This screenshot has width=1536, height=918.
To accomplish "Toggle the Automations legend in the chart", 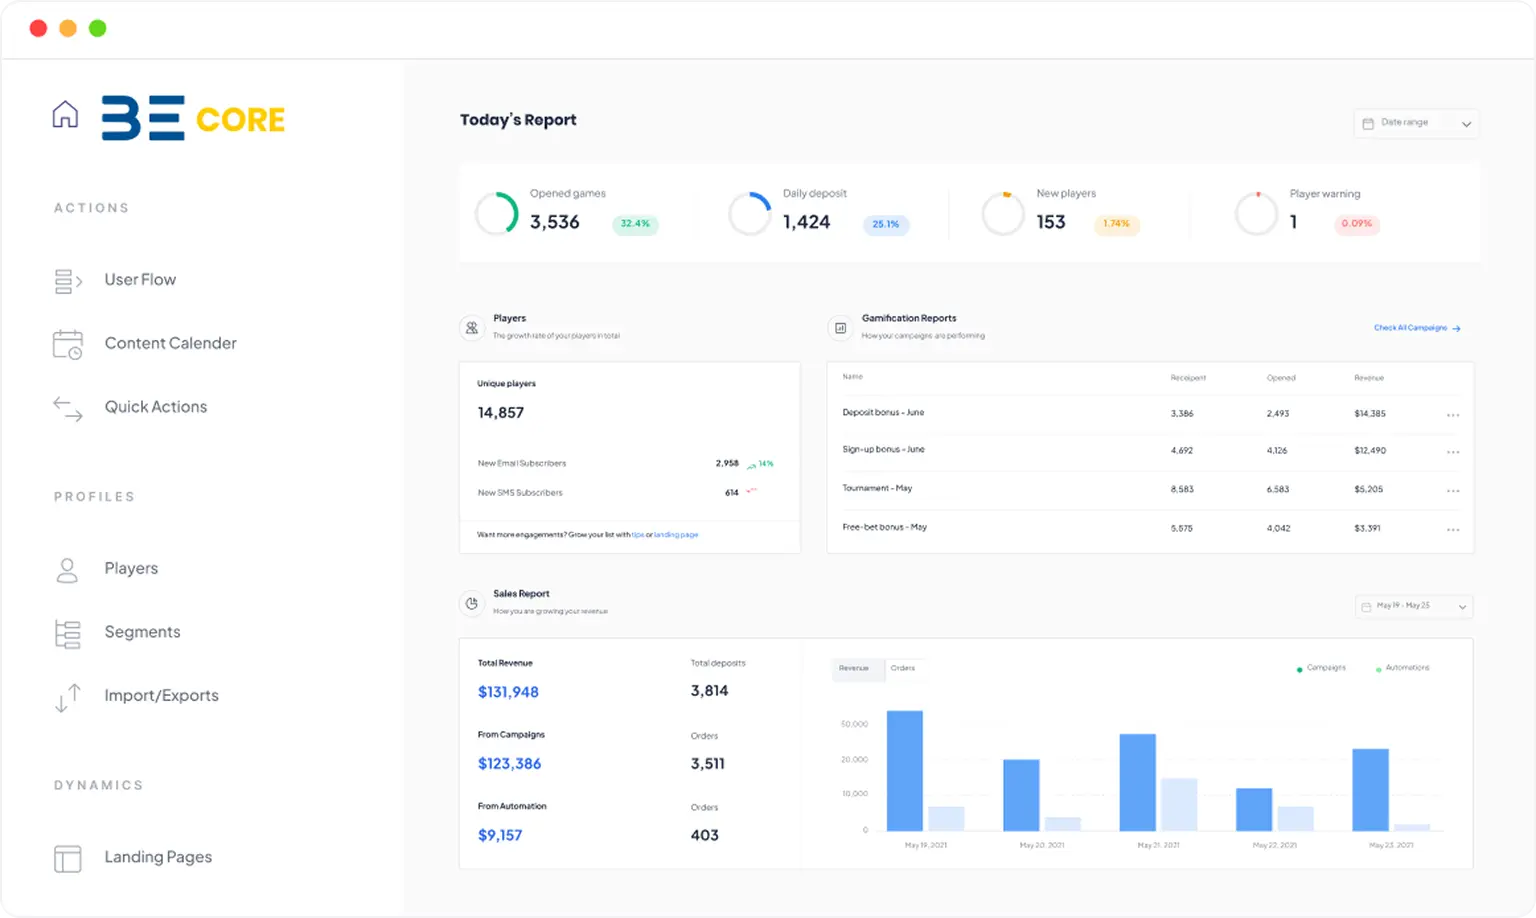I will (1403, 668).
